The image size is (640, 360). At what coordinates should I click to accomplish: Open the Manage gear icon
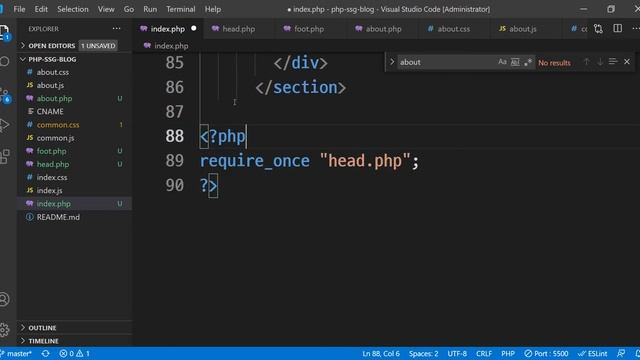tap(4, 329)
